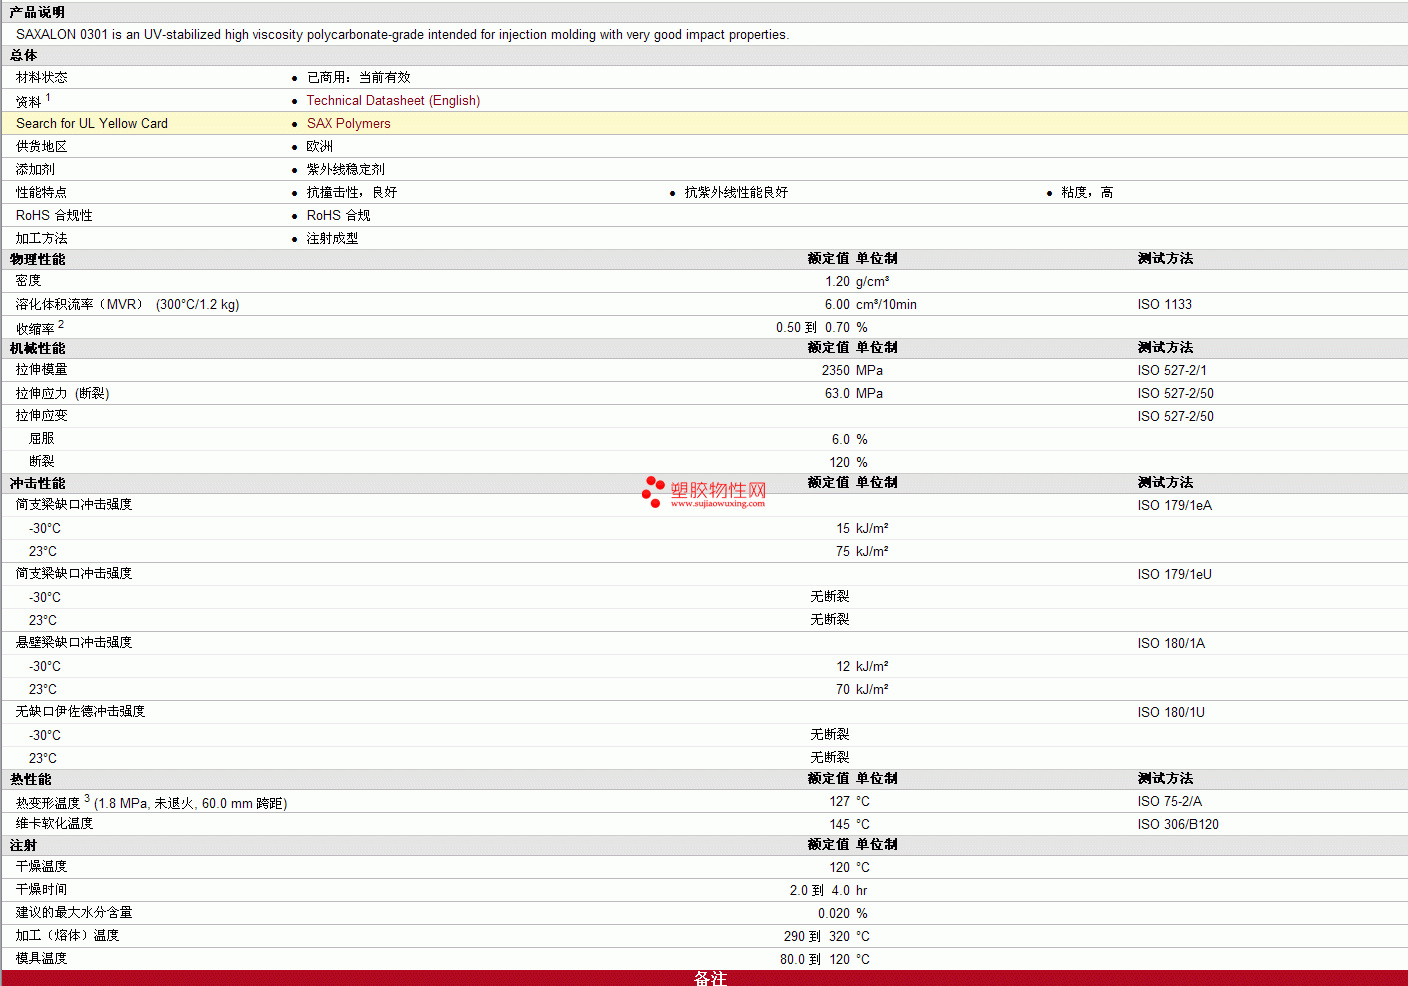This screenshot has height=986, width=1408.
Task: Click the 15 kJ/m² Charpy value at -30°C
Action: pyautogui.click(x=862, y=528)
